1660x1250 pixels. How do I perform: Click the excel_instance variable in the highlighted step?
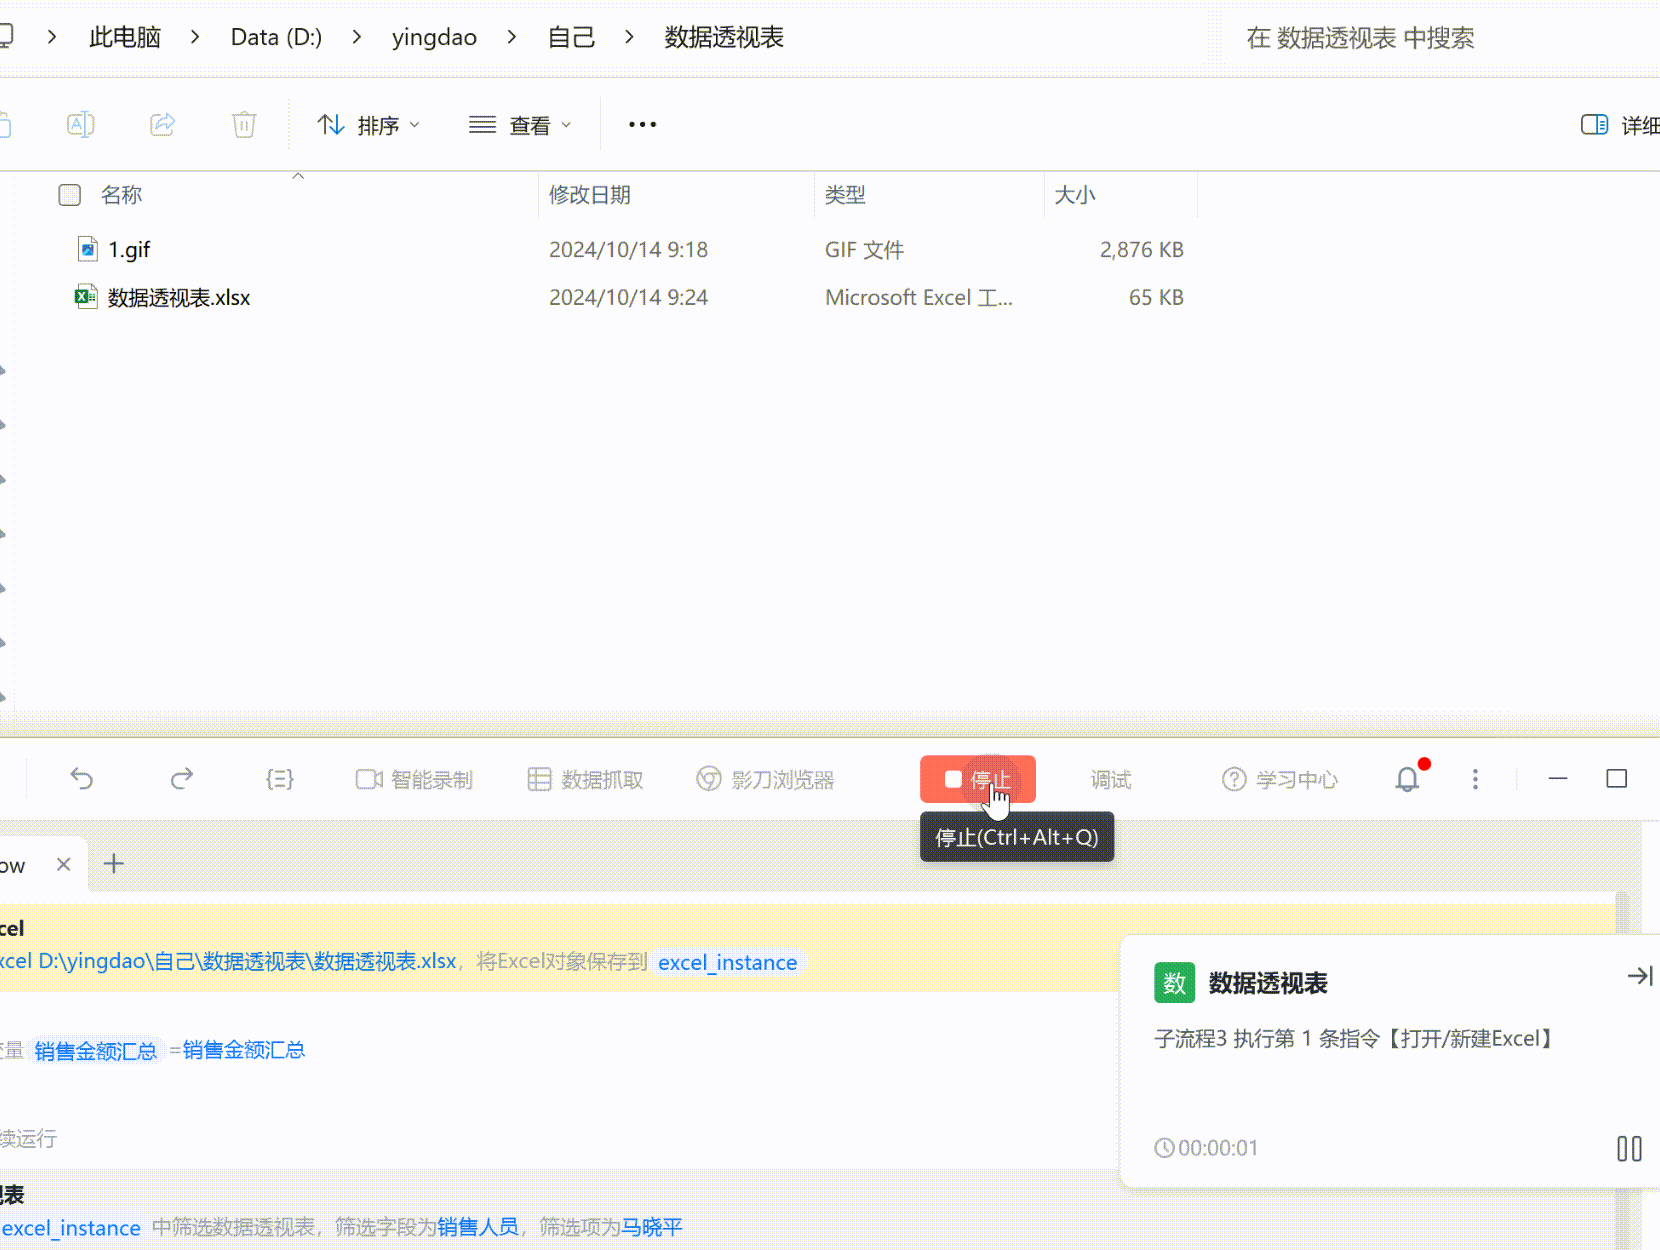(727, 962)
